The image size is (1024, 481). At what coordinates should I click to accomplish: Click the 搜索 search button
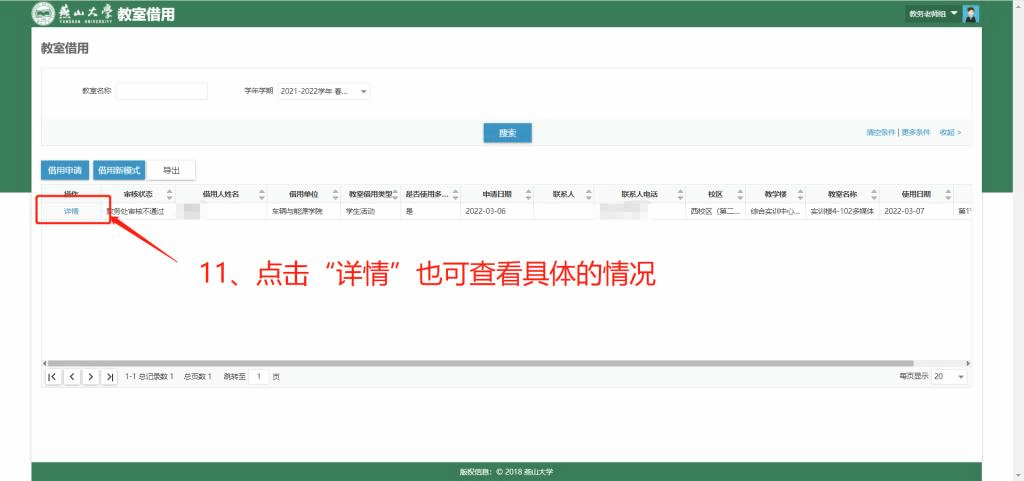click(x=507, y=133)
